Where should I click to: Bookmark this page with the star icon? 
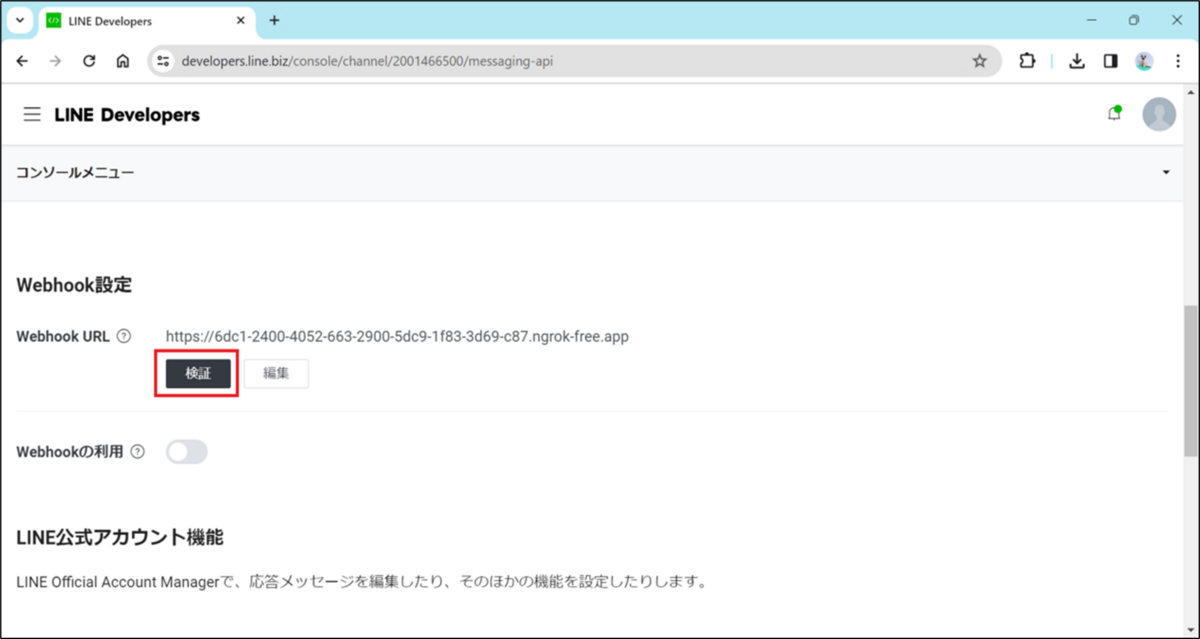point(979,61)
